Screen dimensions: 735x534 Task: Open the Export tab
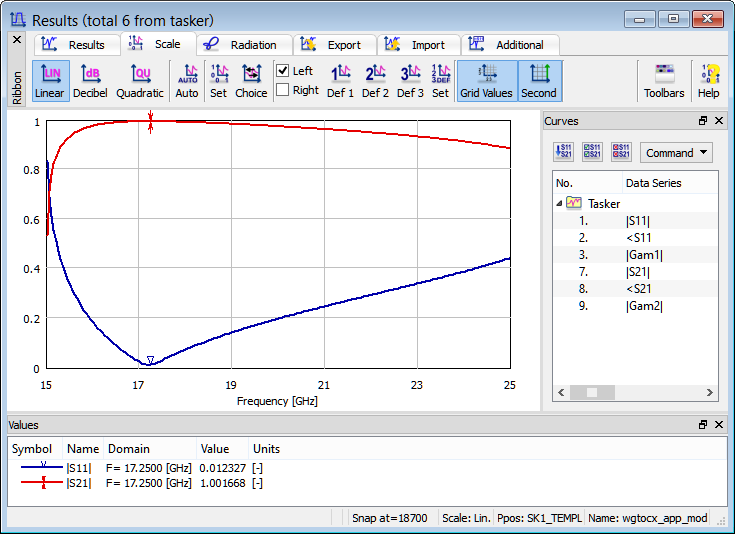click(x=335, y=45)
